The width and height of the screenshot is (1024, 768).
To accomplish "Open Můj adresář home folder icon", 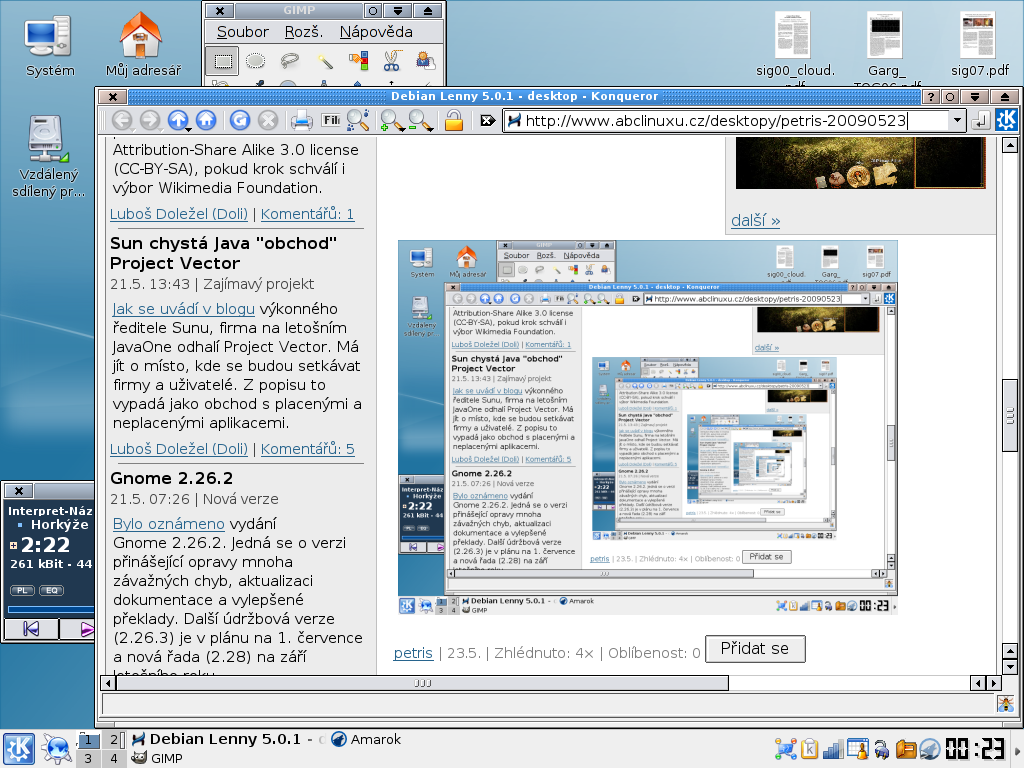I will pos(143,44).
